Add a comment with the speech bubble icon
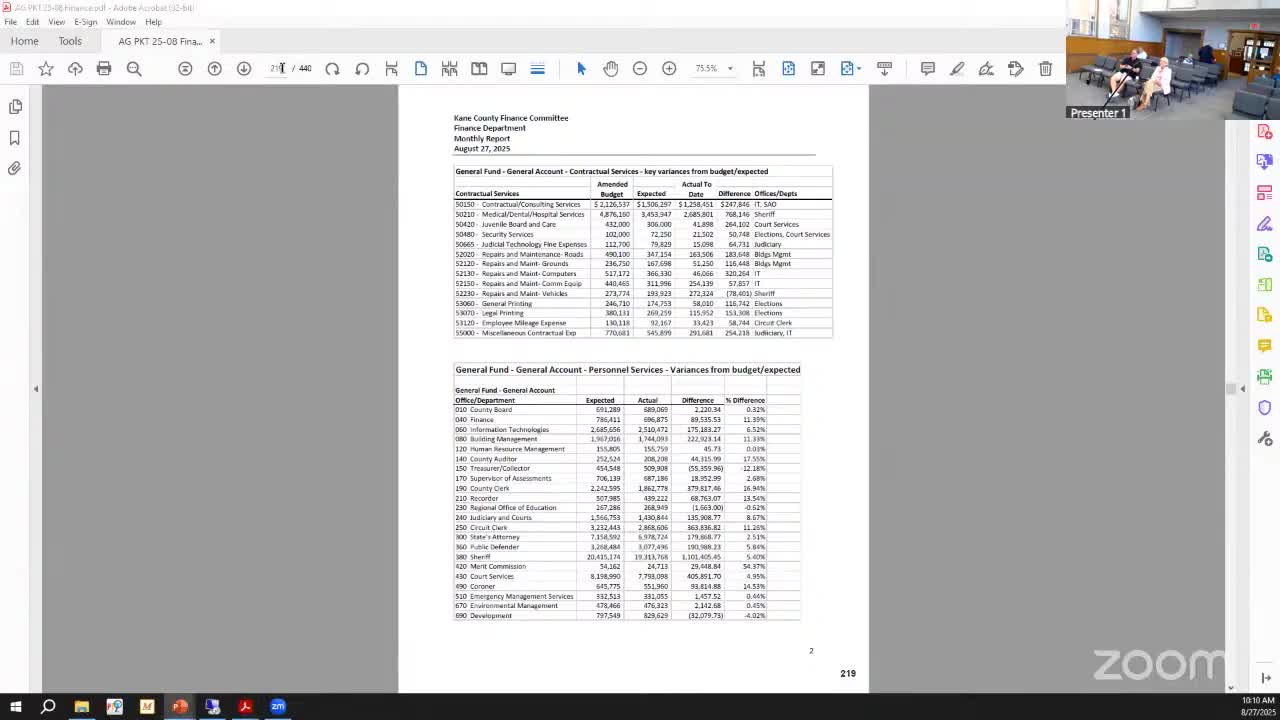This screenshot has width=1280, height=720. point(928,68)
